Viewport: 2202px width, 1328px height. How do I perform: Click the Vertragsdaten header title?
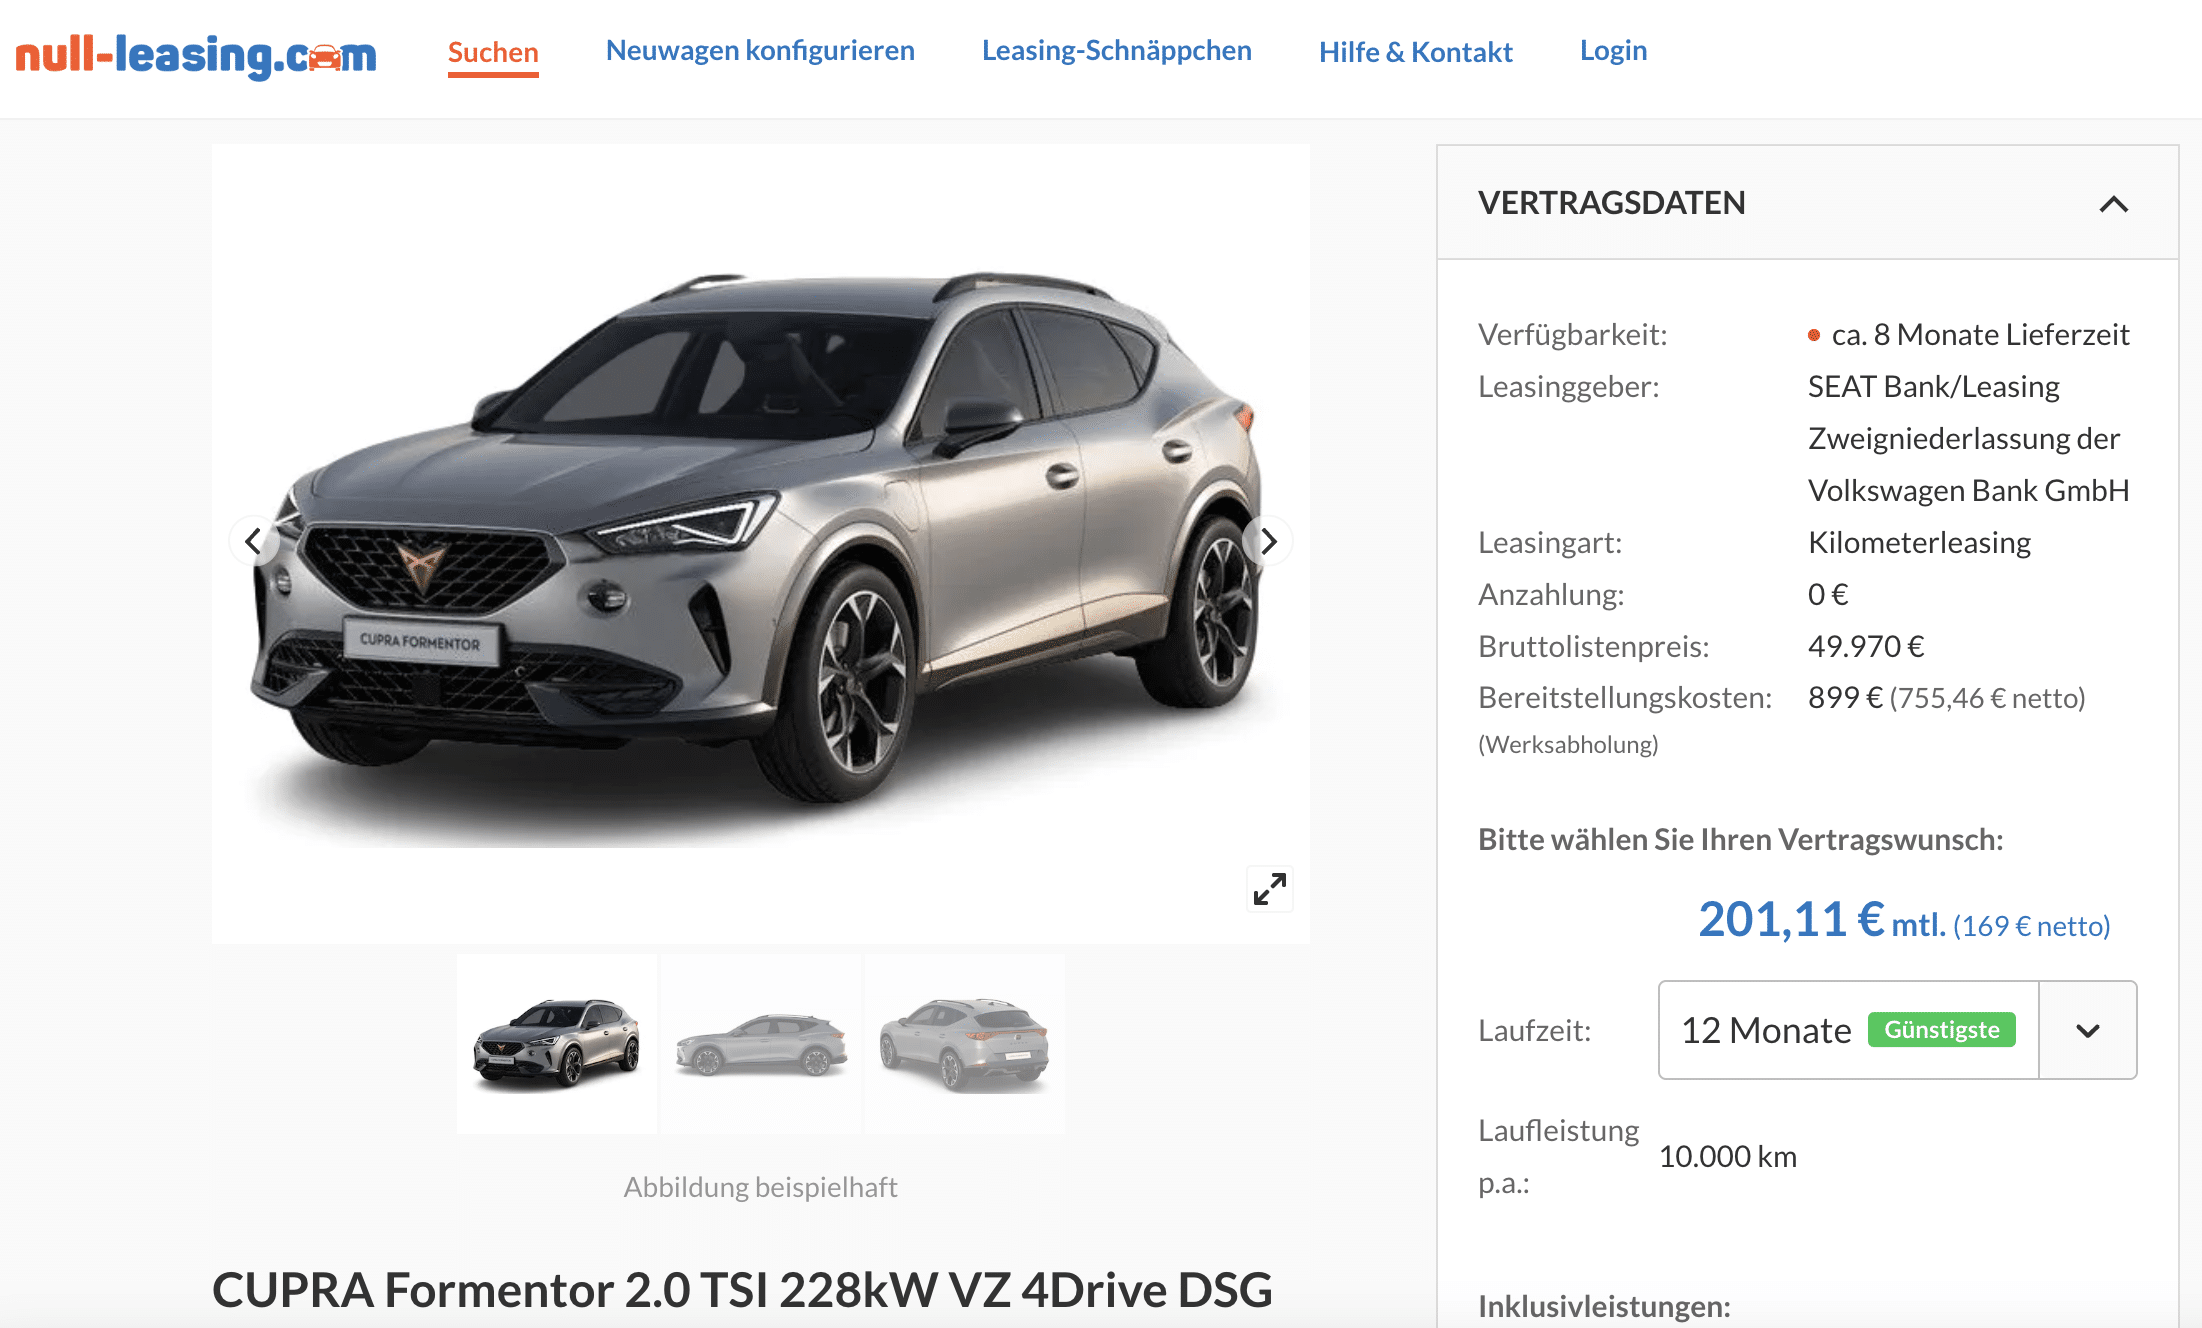pos(1611,203)
